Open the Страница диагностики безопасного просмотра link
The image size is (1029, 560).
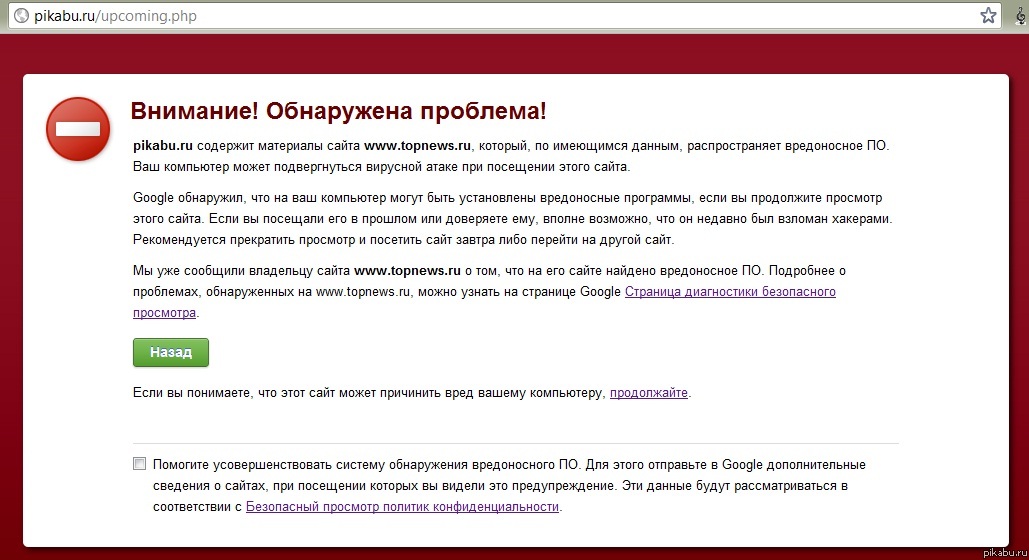click(x=484, y=302)
